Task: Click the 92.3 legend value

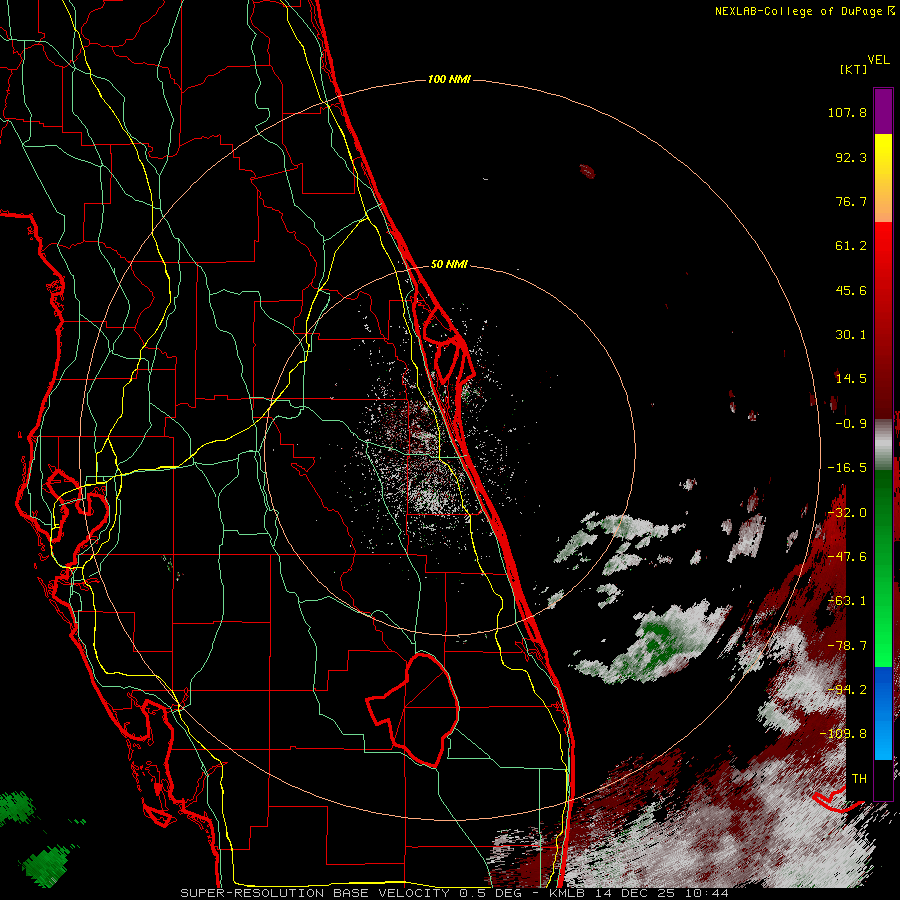Action: 851,157
